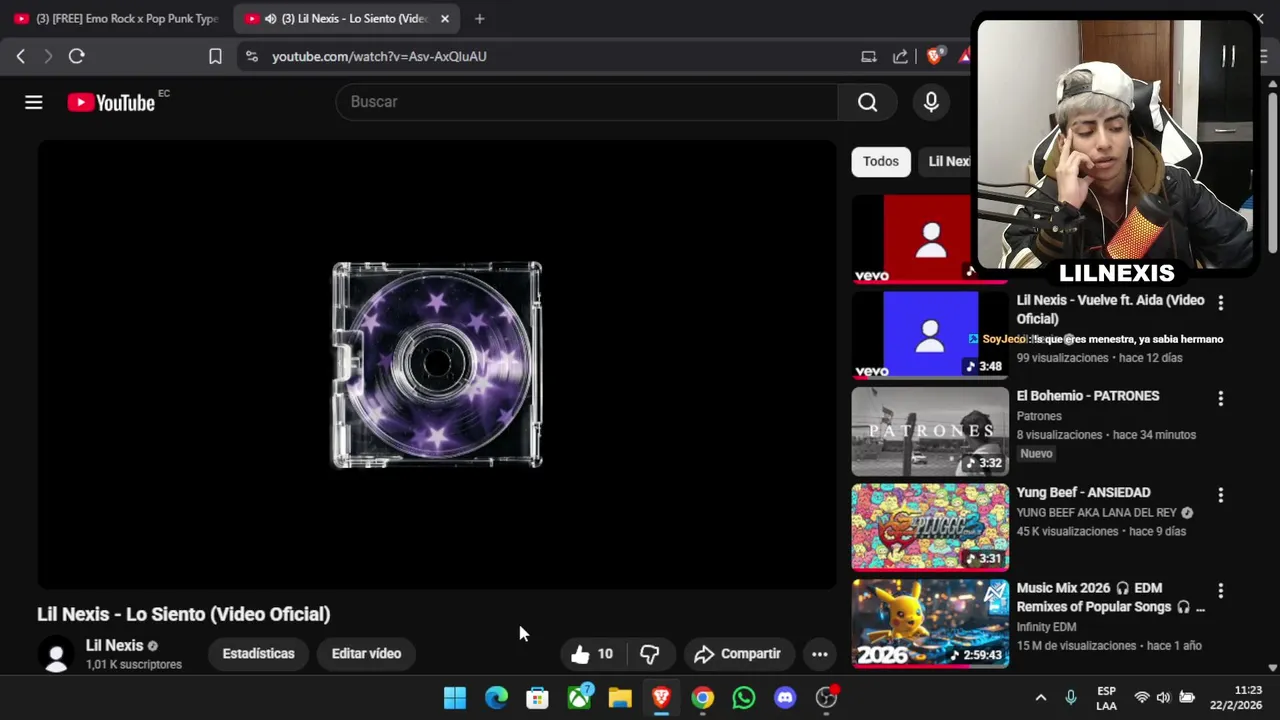Open the ANSIEDAD video thumbnail
Image resolution: width=1280 pixels, height=720 pixels.
coord(930,527)
